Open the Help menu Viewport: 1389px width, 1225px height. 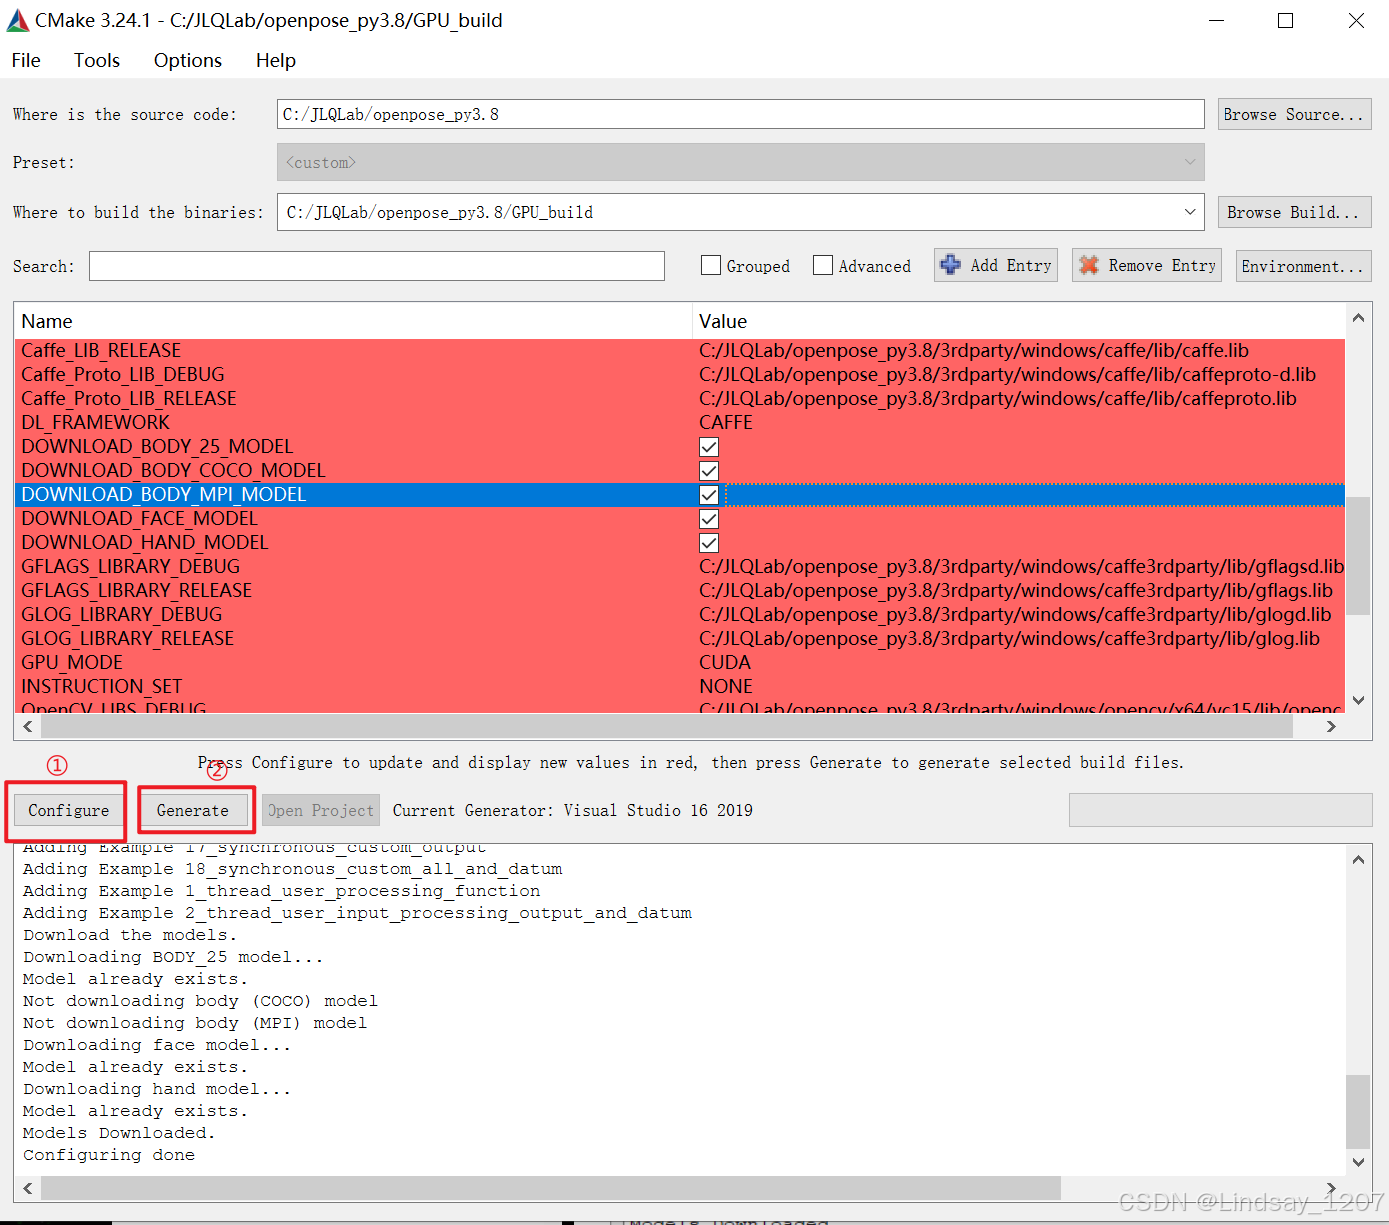point(276,60)
